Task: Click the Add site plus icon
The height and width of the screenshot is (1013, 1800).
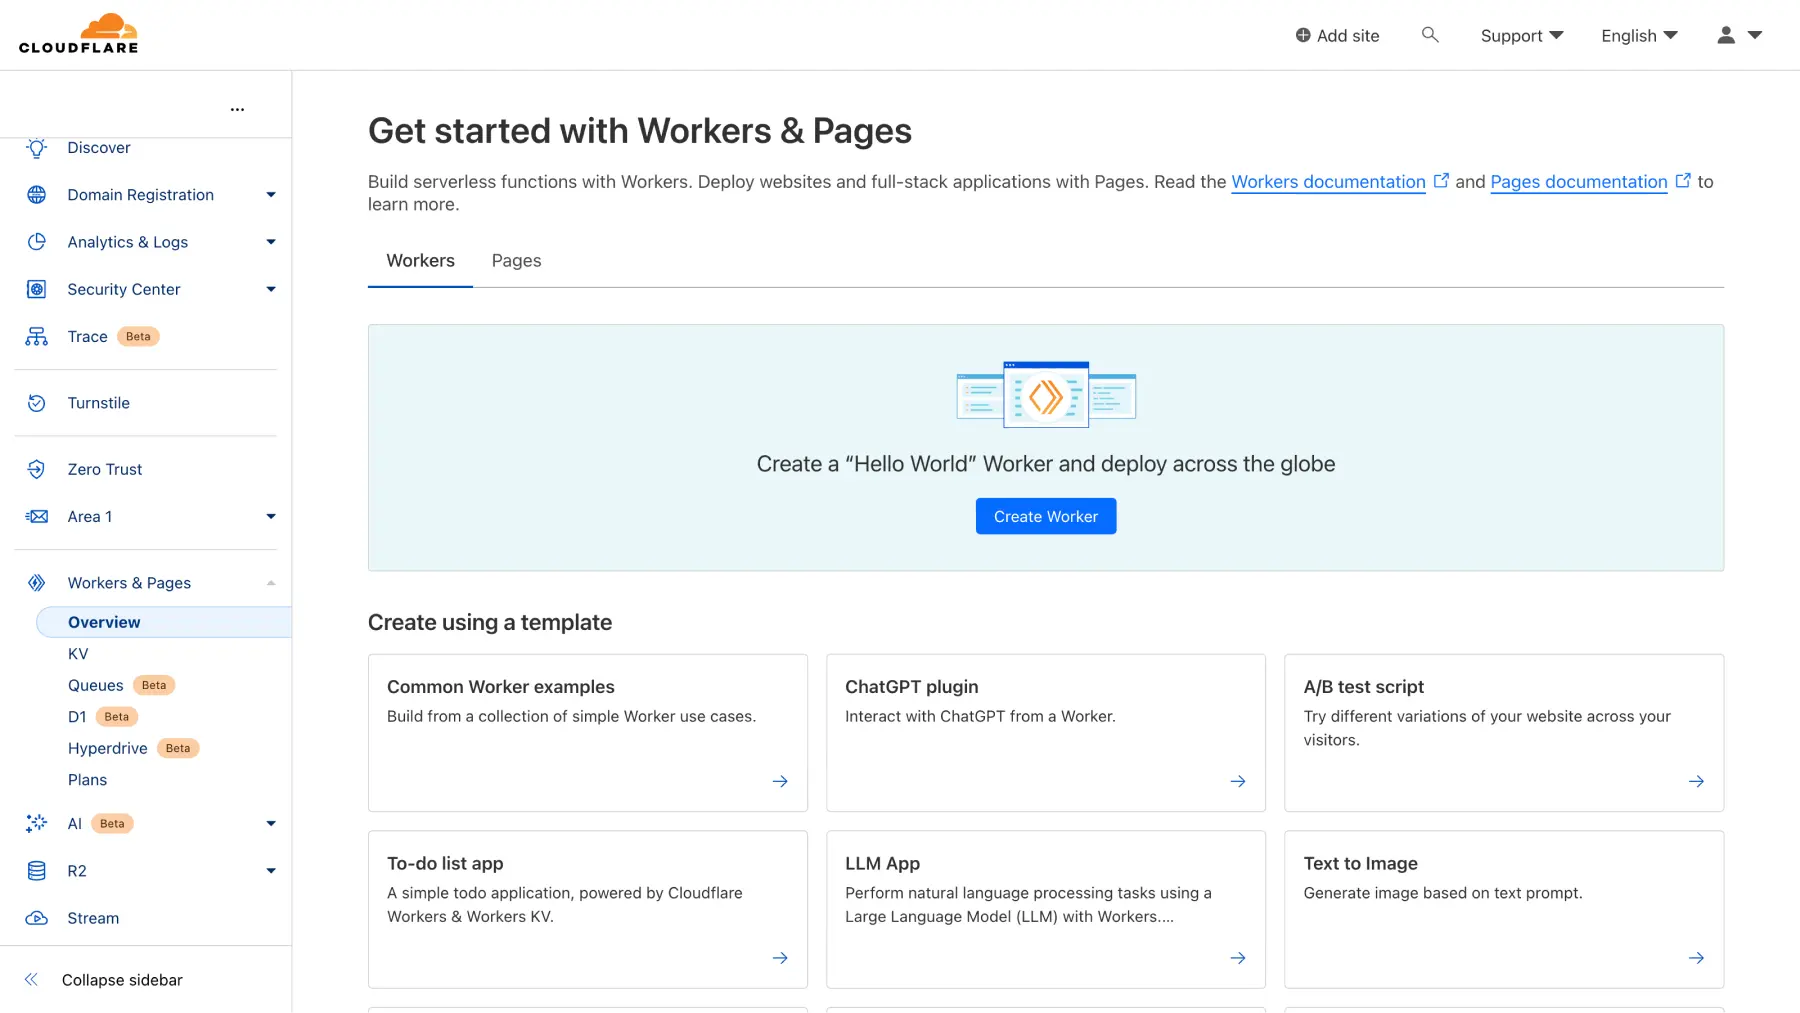Action: point(1303,35)
